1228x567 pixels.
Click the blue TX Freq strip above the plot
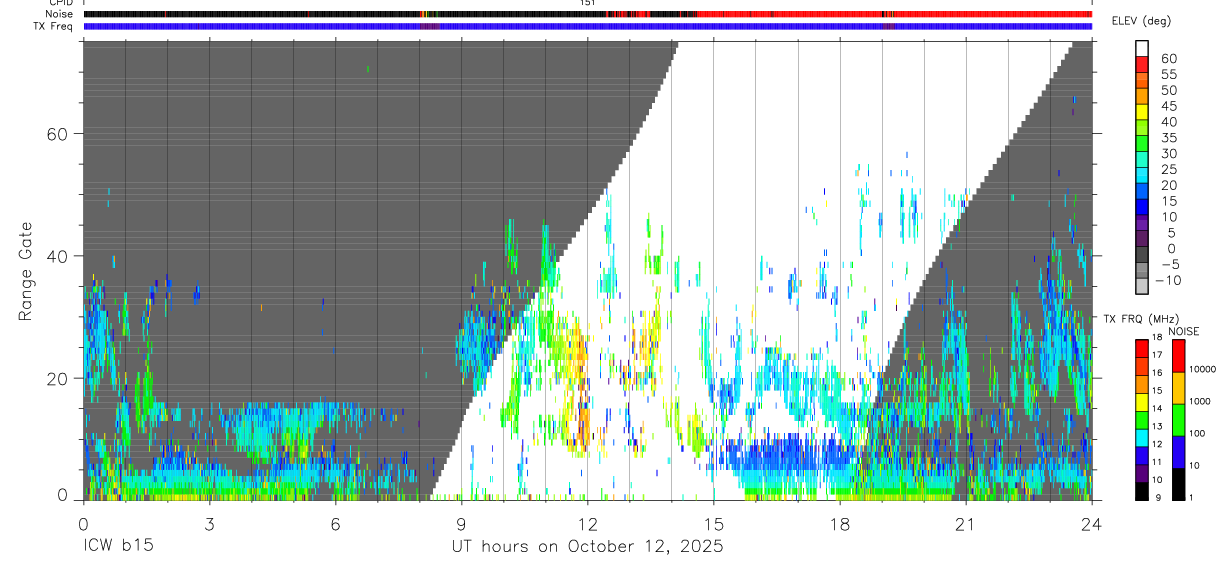pyautogui.click(x=588, y=26)
